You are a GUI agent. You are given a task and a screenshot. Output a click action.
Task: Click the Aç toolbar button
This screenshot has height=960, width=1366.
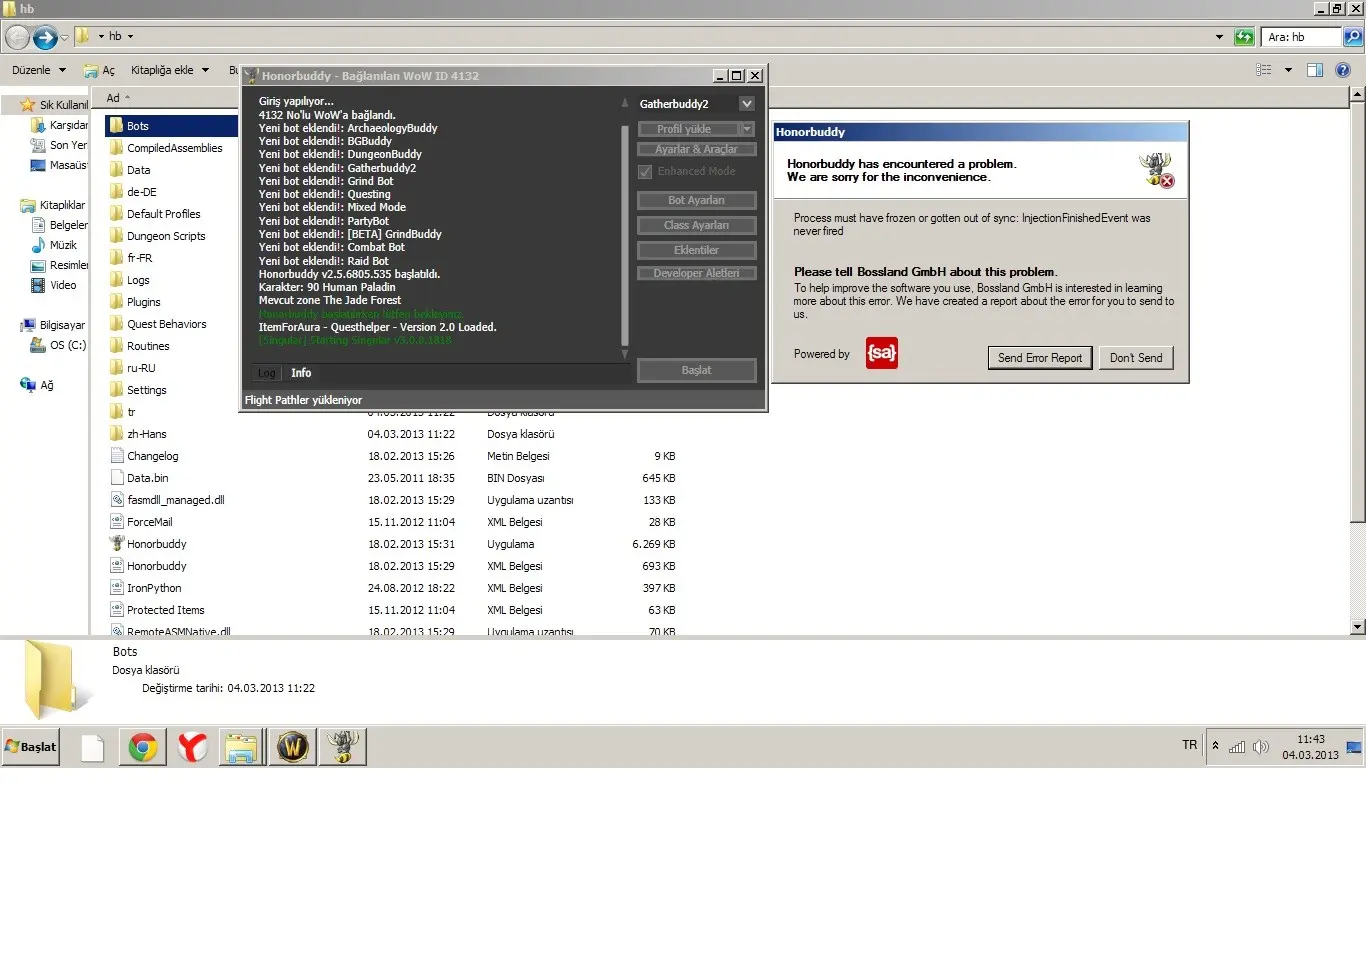pyautogui.click(x=100, y=70)
